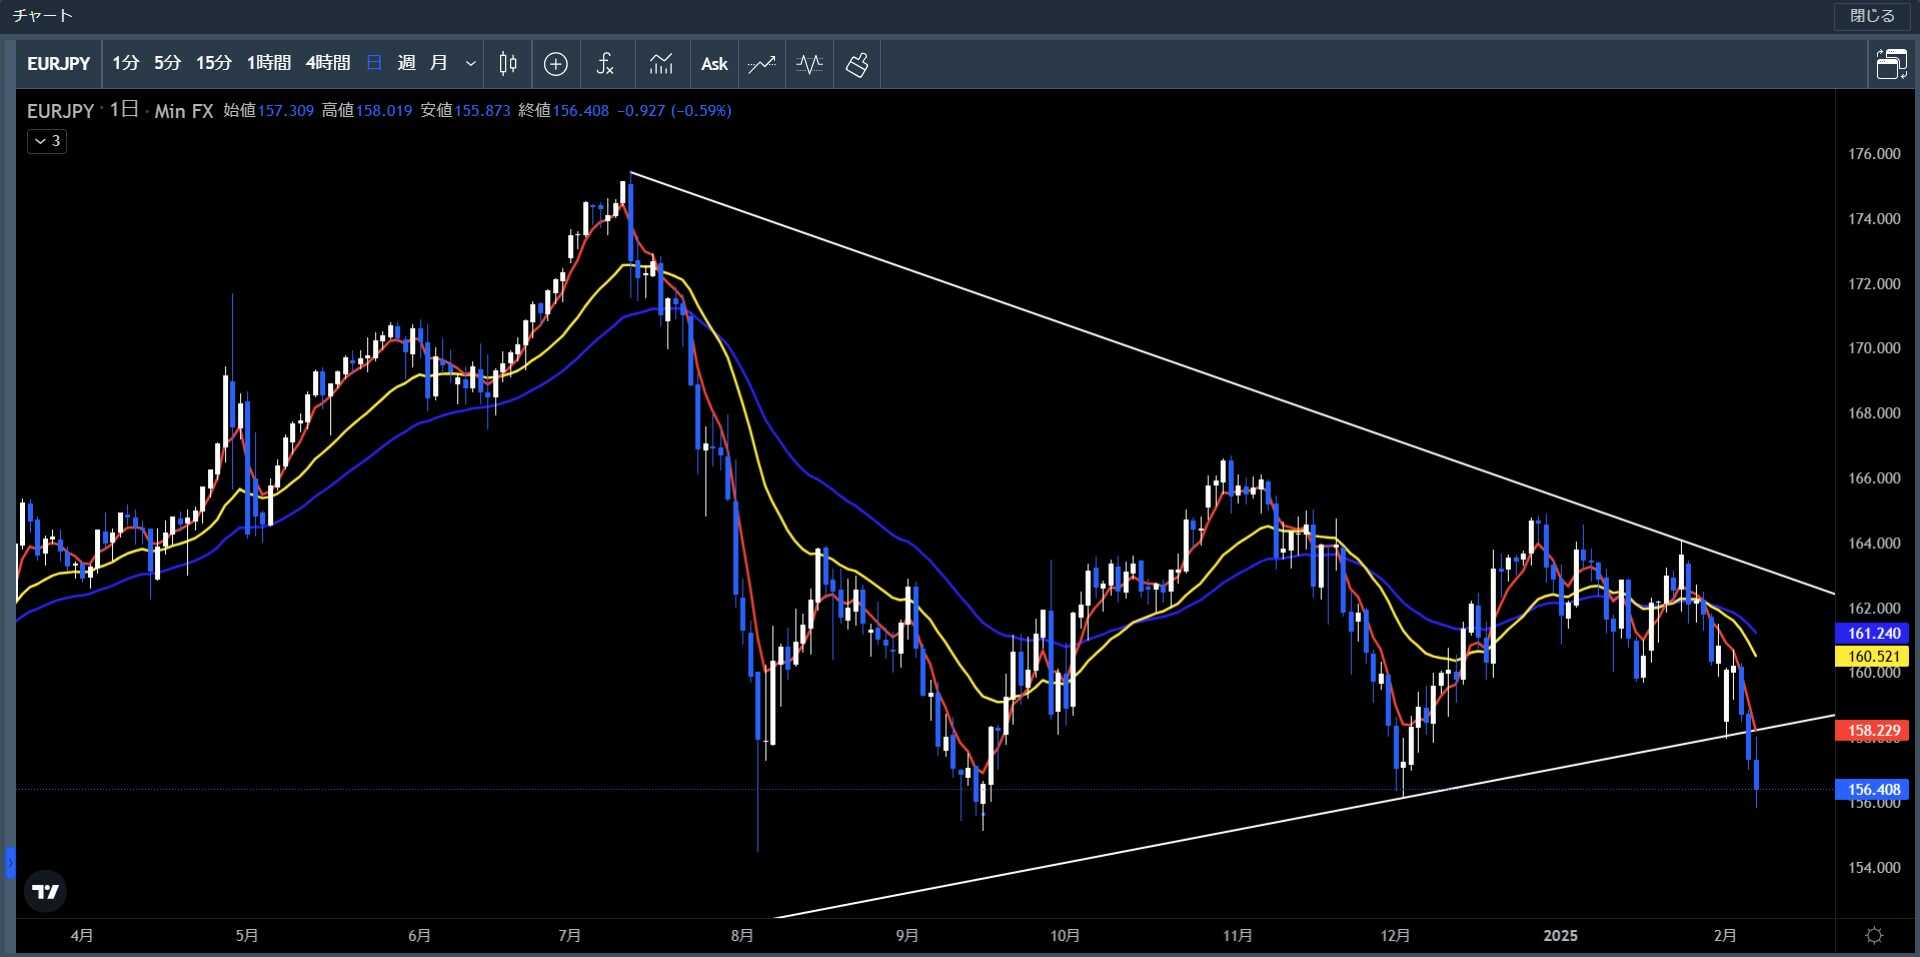The height and width of the screenshot is (957, 1920).
Task: Open the candlestick chart type selector
Action: [508, 64]
